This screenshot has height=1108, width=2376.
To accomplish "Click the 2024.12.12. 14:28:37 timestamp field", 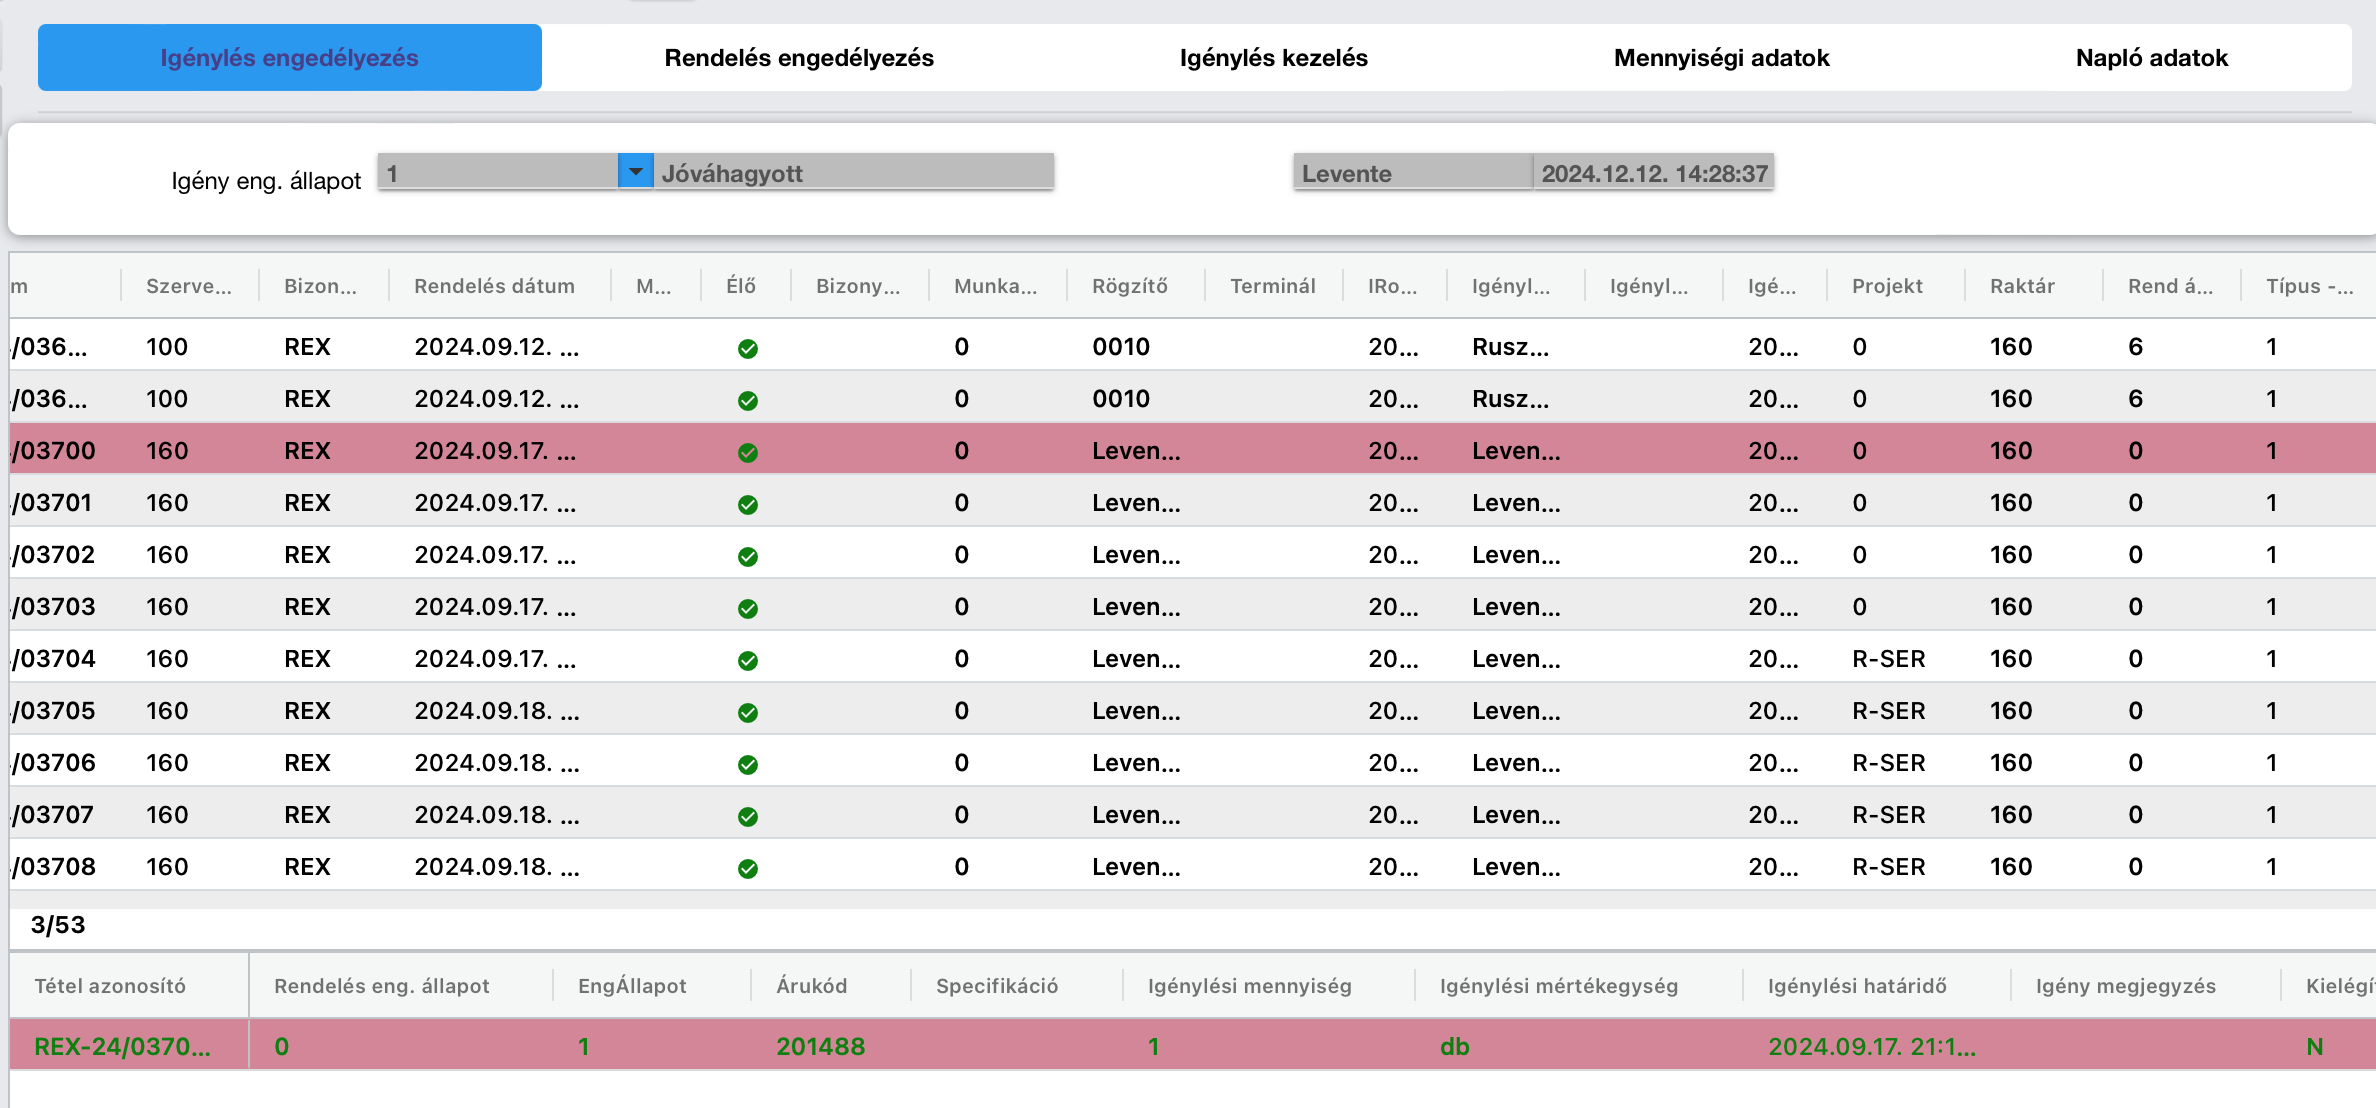I will coord(1654,172).
